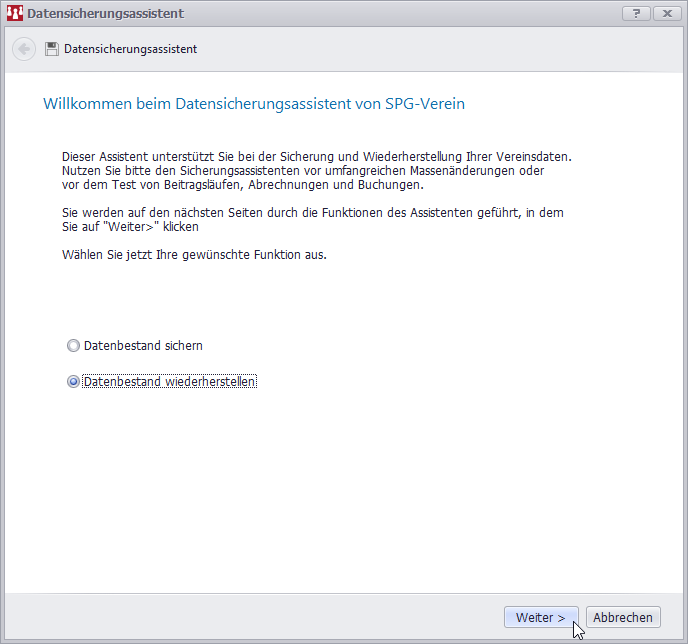This screenshot has width=688, height=644.
Task: Click the header label beside the floppy icon
Action: coord(130,49)
